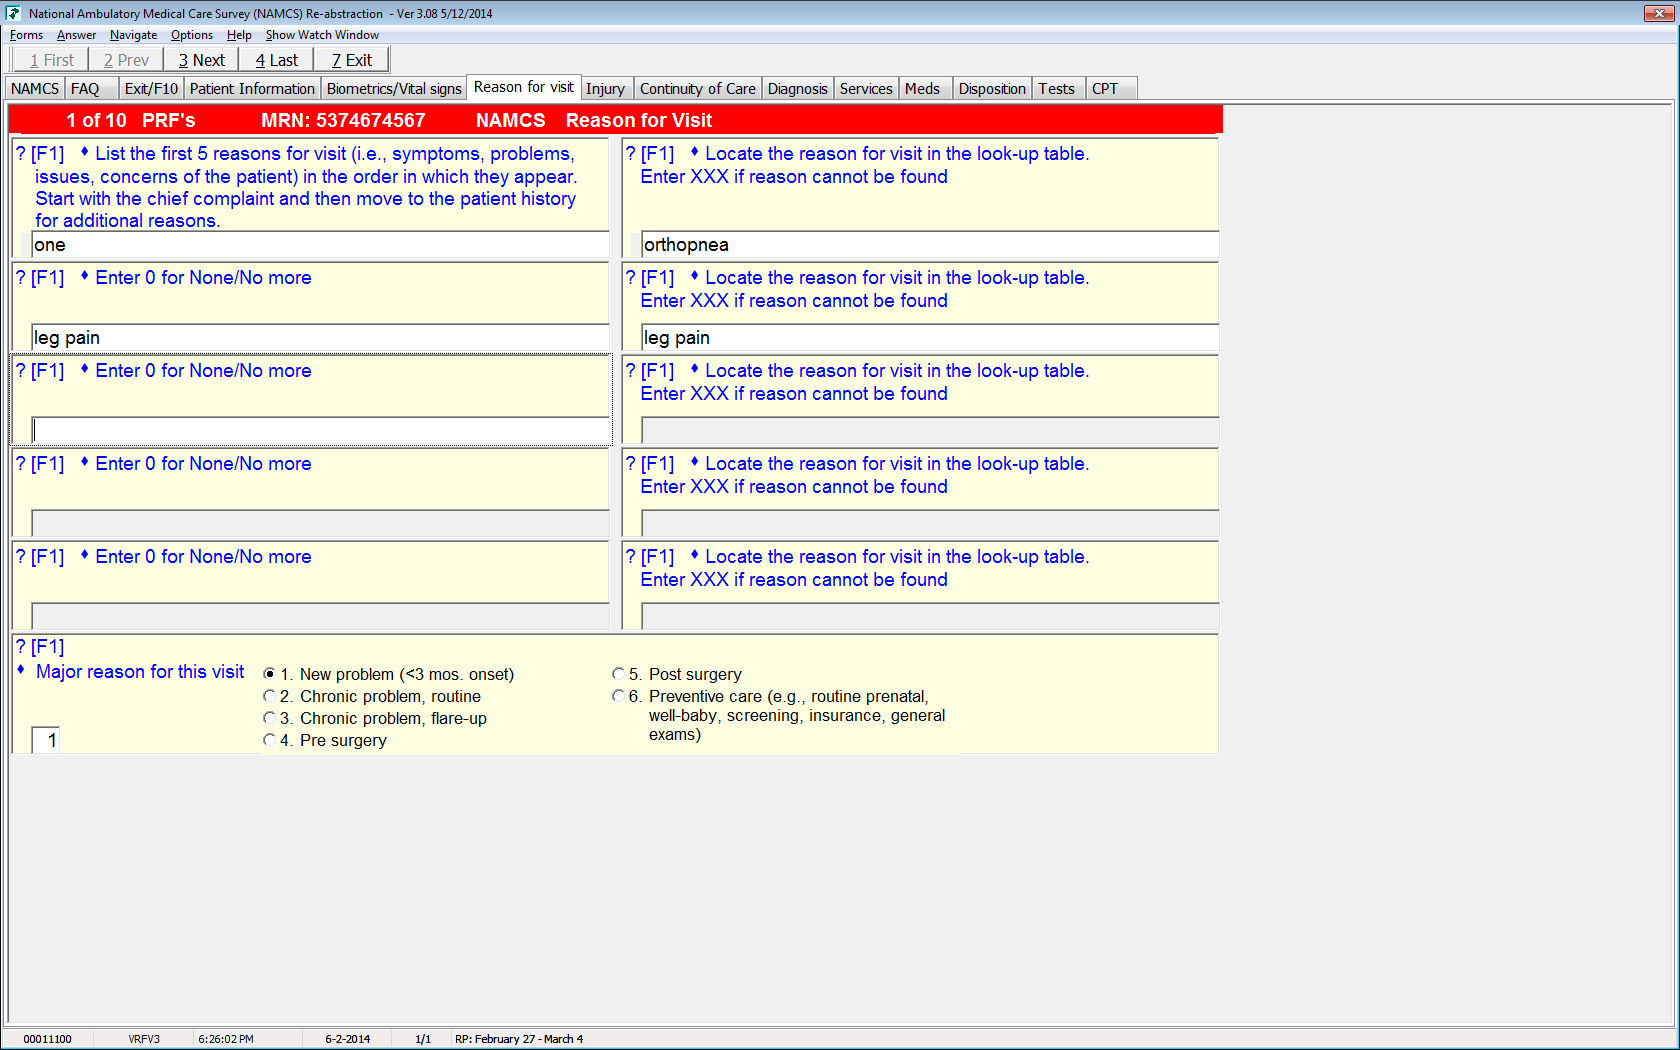
Task: Click the Next navigation button
Action: (x=201, y=60)
